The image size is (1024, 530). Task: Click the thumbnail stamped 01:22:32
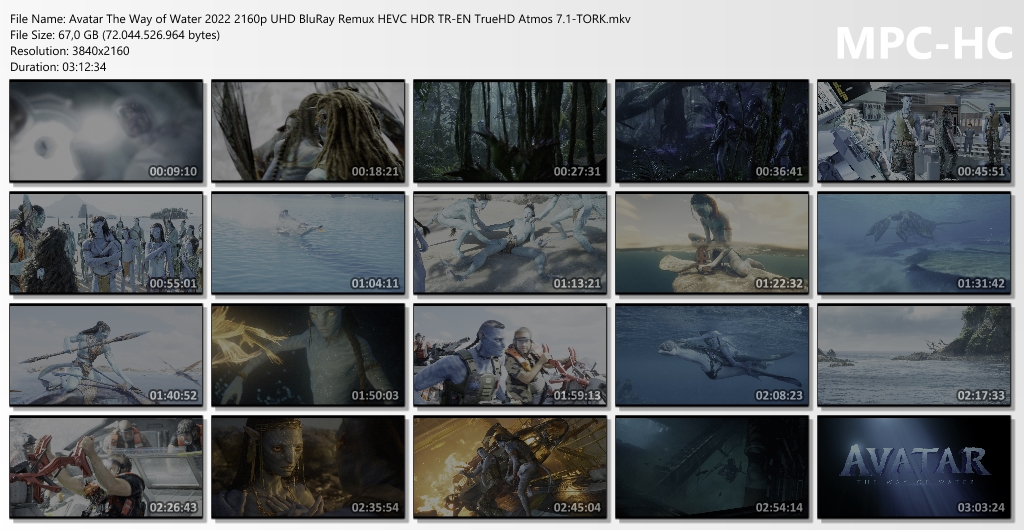(x=712, y=243)
